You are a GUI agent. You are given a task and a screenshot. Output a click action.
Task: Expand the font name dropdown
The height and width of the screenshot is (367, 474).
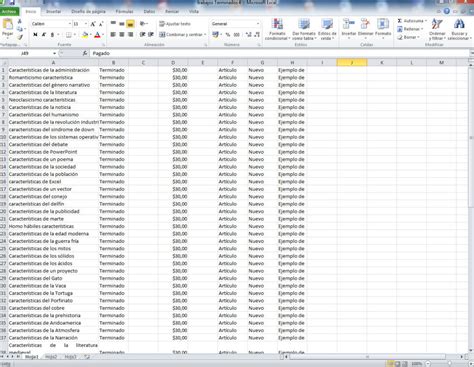(x=70, y=24)
